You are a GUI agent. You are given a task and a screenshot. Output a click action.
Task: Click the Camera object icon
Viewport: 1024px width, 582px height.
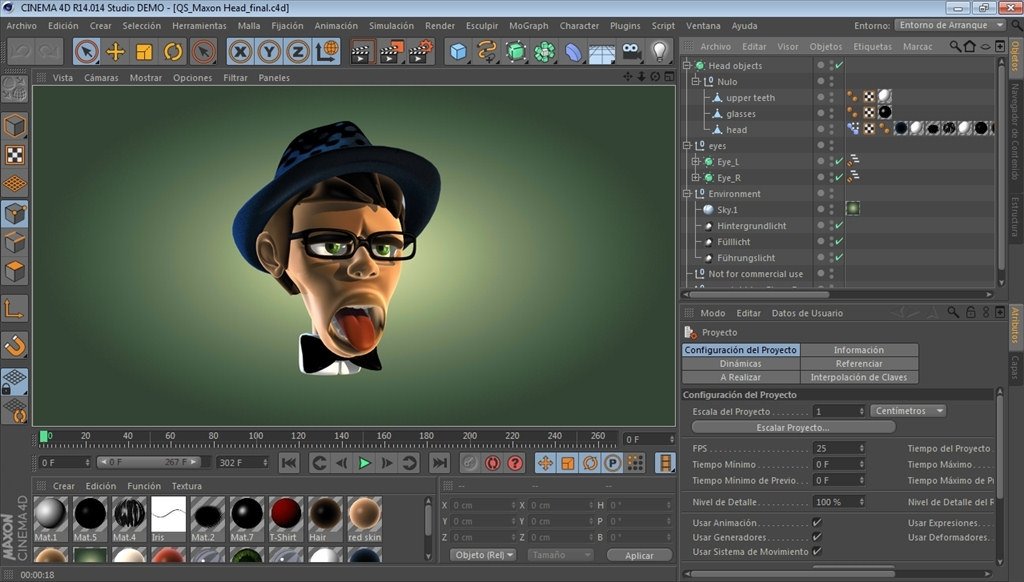[x=630, y=51]
